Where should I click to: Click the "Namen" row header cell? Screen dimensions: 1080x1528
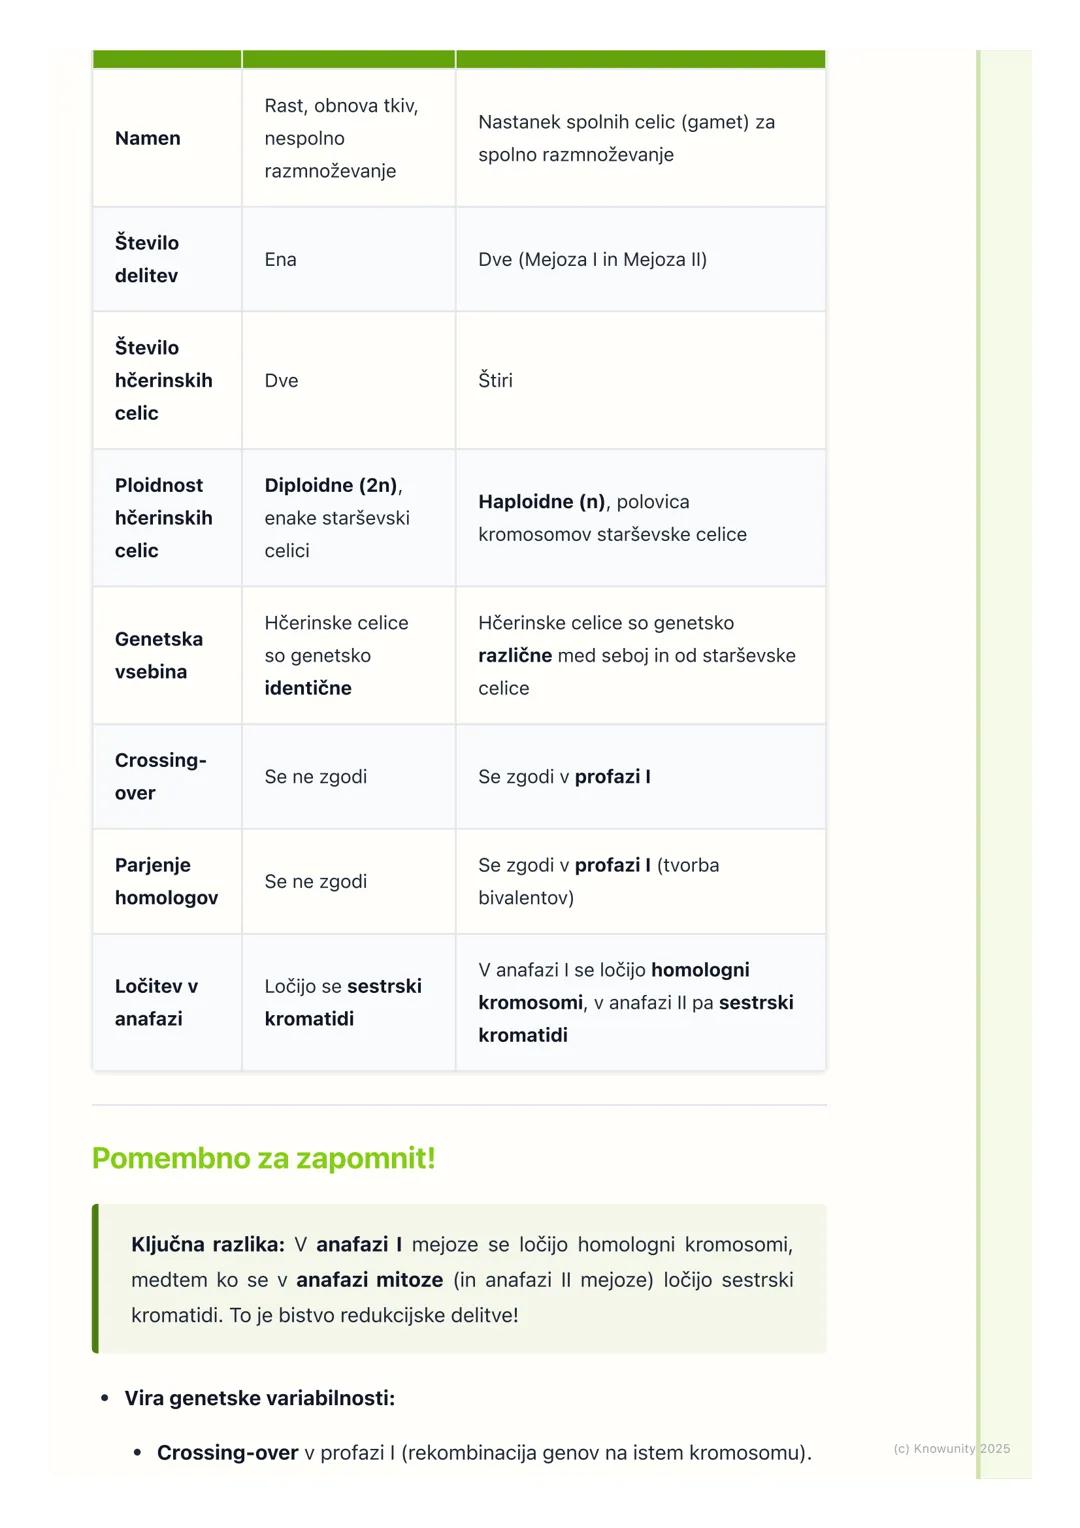pyautogui.click(x=148, y=138)
